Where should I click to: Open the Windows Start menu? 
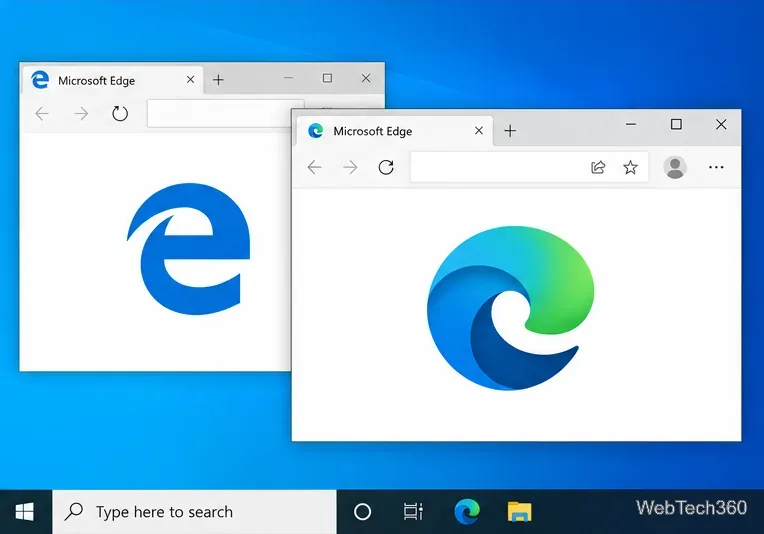click(x=25, y=512)
